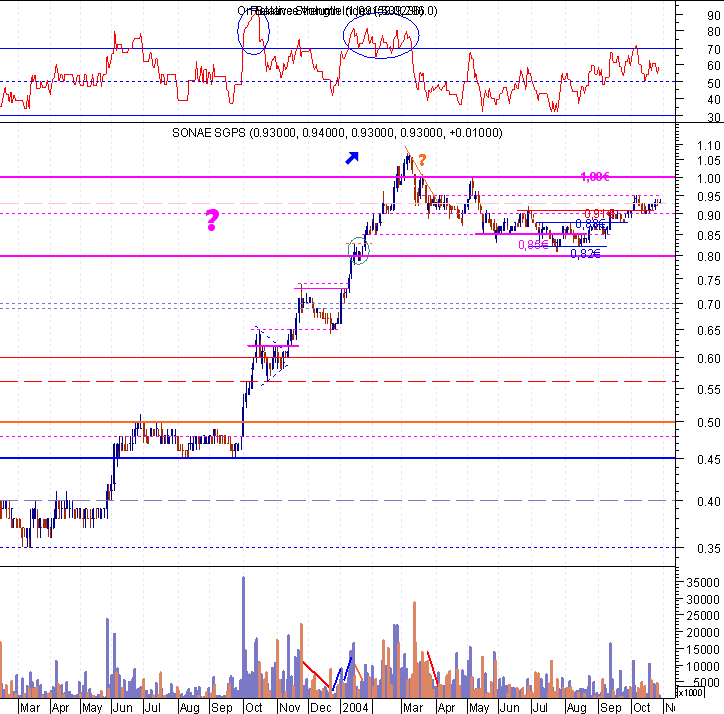This screenshot has width=724, height=714.
Task: Pick the RSI 40 scale label
Action: [x=713, y=99]
